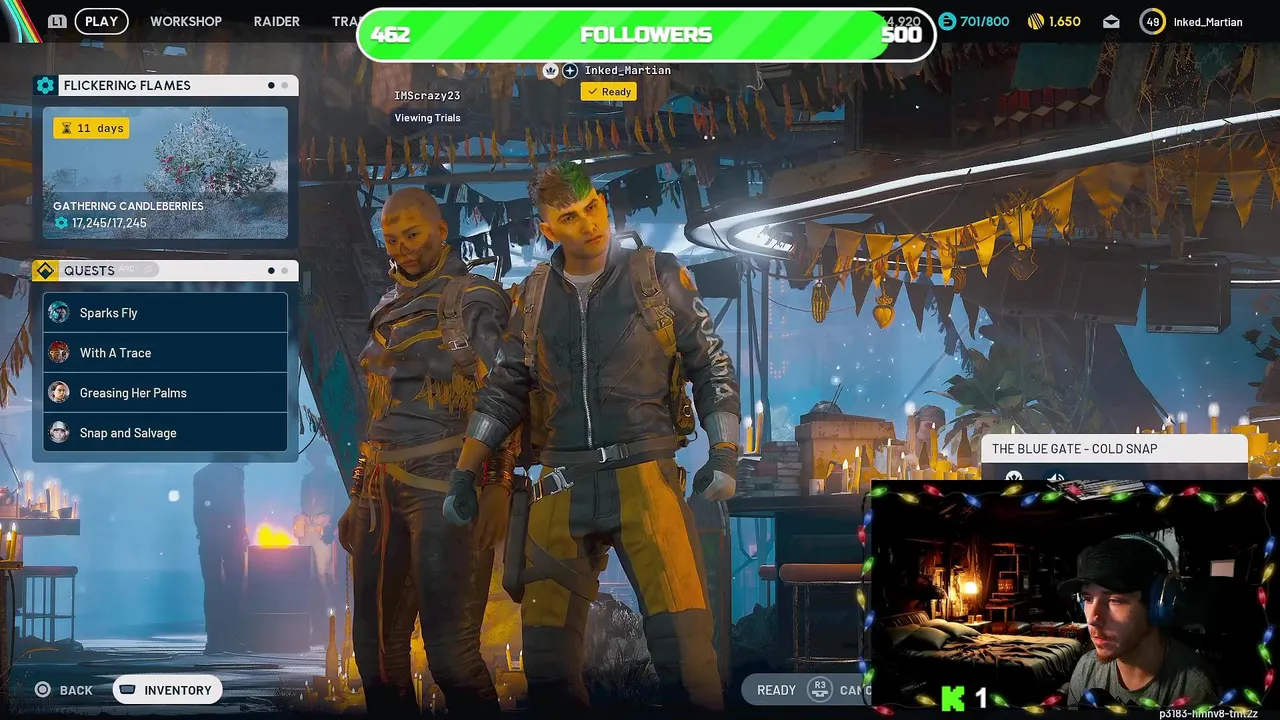The height and width of the screenshot is (720, 1280).
Task: Click the hourglass icon on 11 days
Action: (66, 128)
